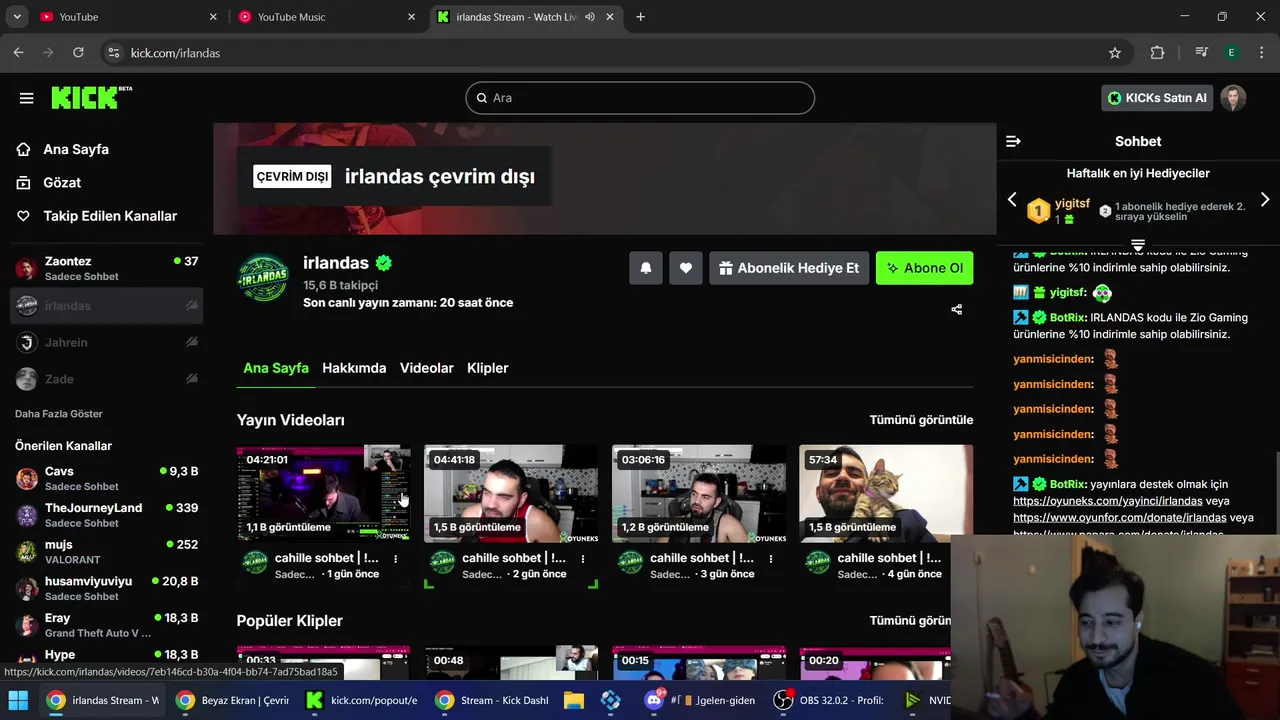
Task: Open the Videolar tab
Action: (x=427, y=368)
